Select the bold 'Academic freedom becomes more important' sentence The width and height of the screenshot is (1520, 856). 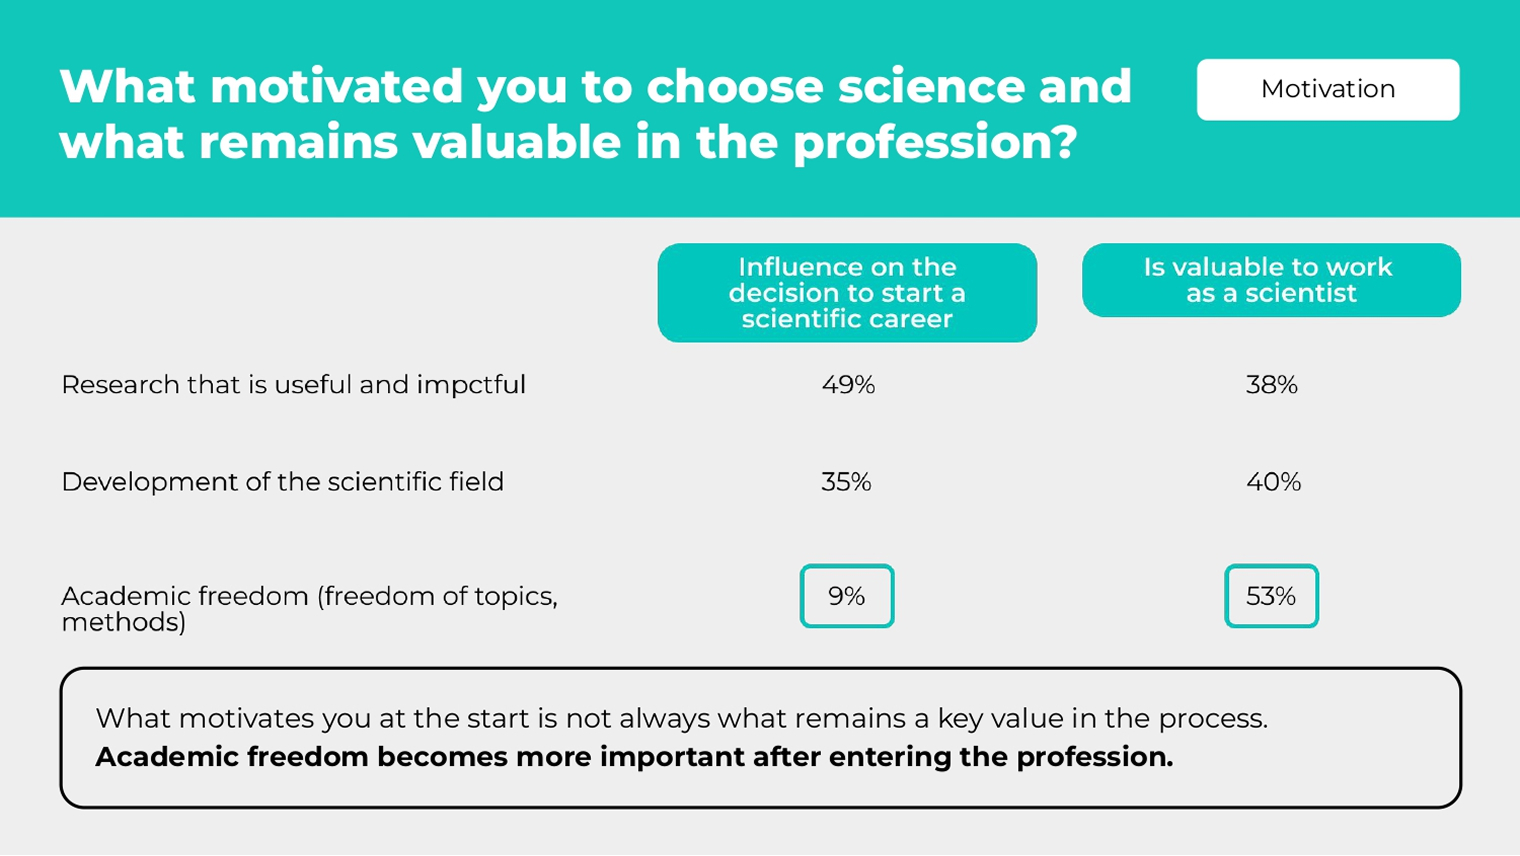point(634,757)
